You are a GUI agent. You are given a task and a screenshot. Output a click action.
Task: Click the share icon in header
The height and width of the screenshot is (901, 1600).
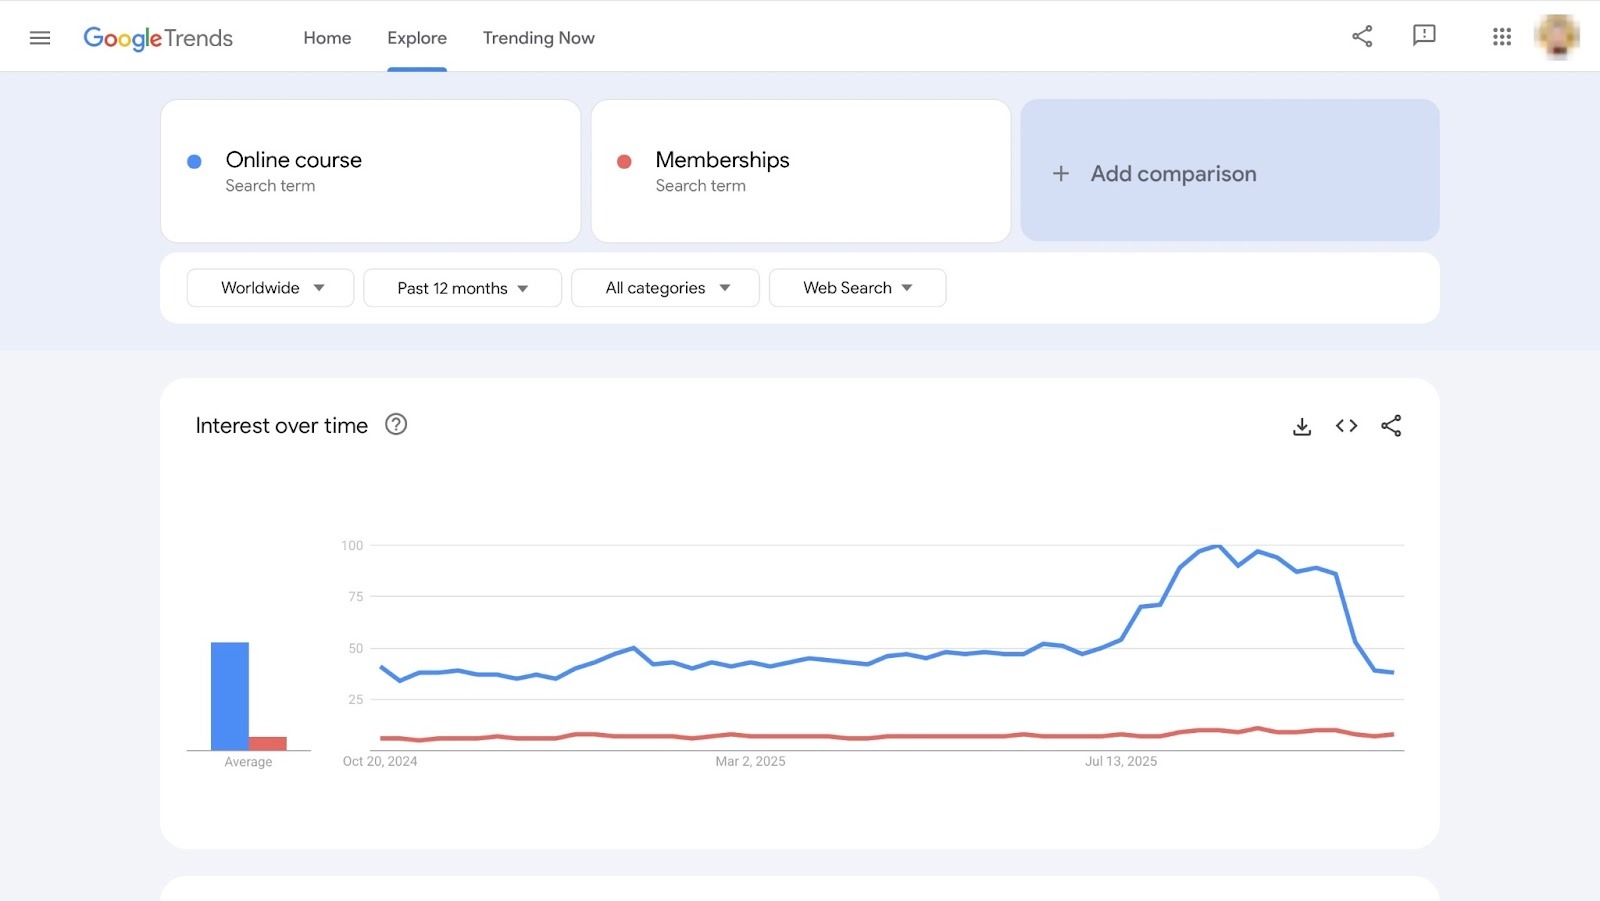point(1362,37)
